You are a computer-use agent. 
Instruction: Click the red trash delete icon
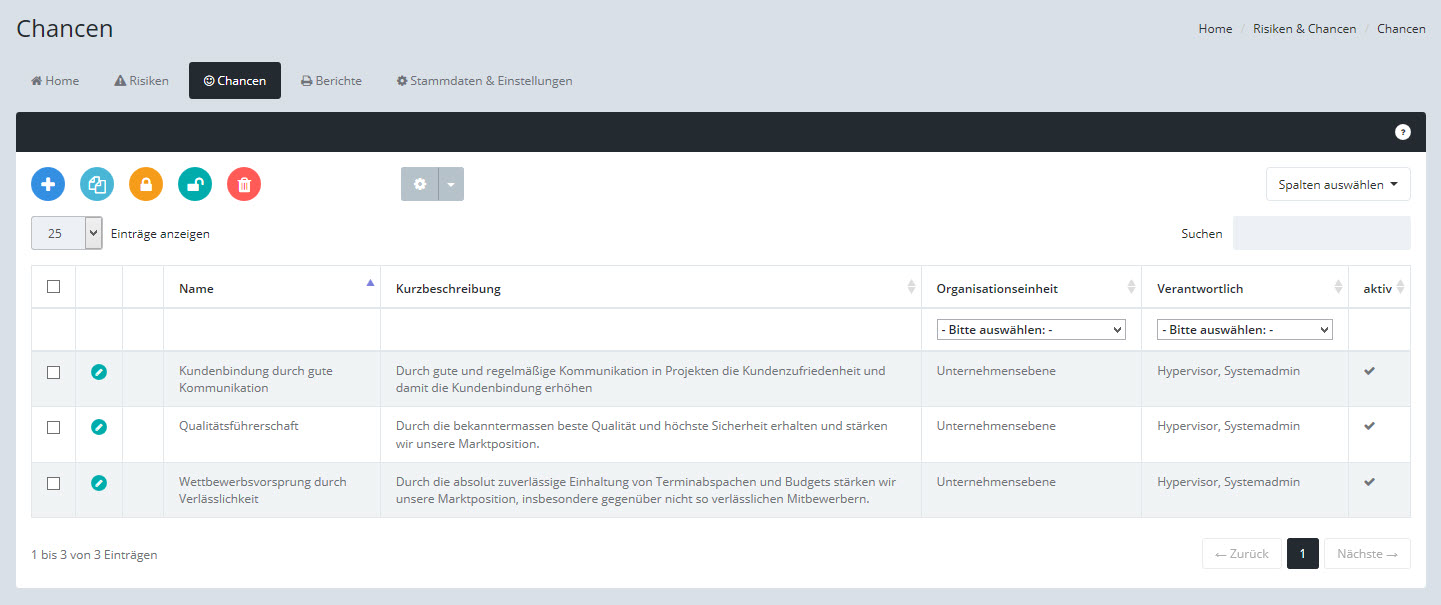[244, 184]
